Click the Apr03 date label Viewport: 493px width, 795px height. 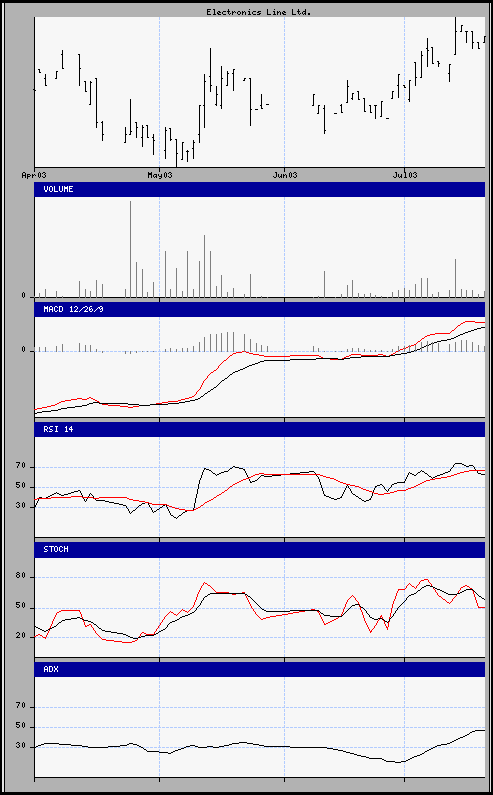coord(34,175)
